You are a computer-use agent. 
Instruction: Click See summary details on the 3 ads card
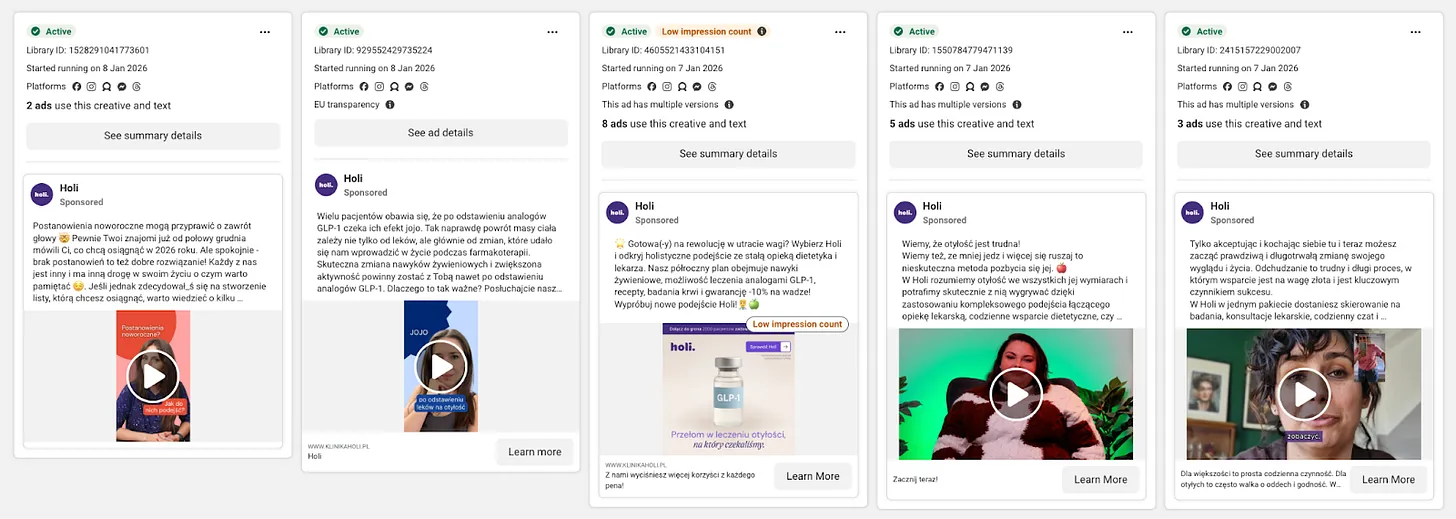point(1304,154)
